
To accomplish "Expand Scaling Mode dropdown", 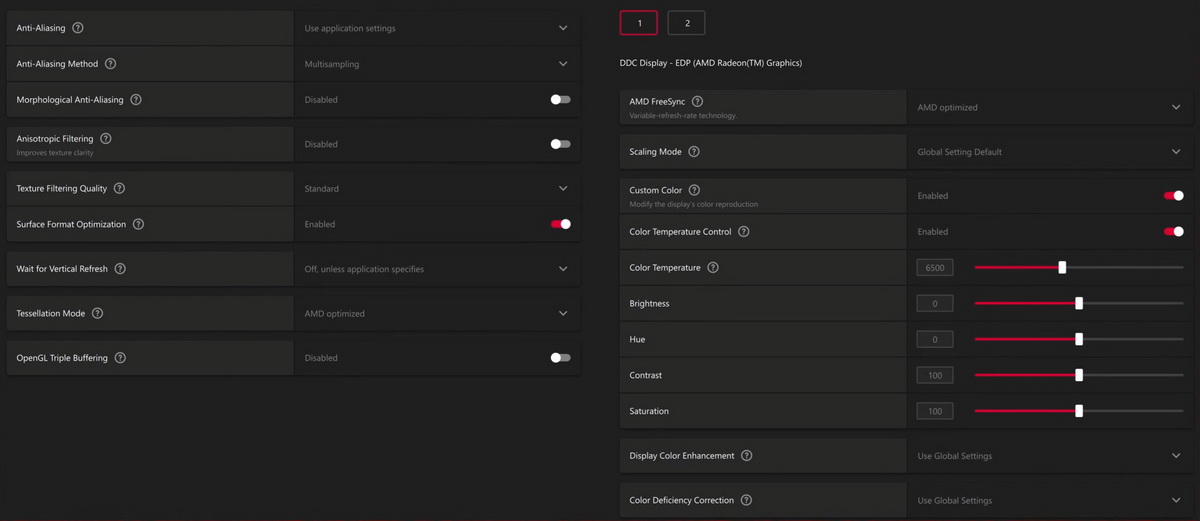I will [1049, 152].
